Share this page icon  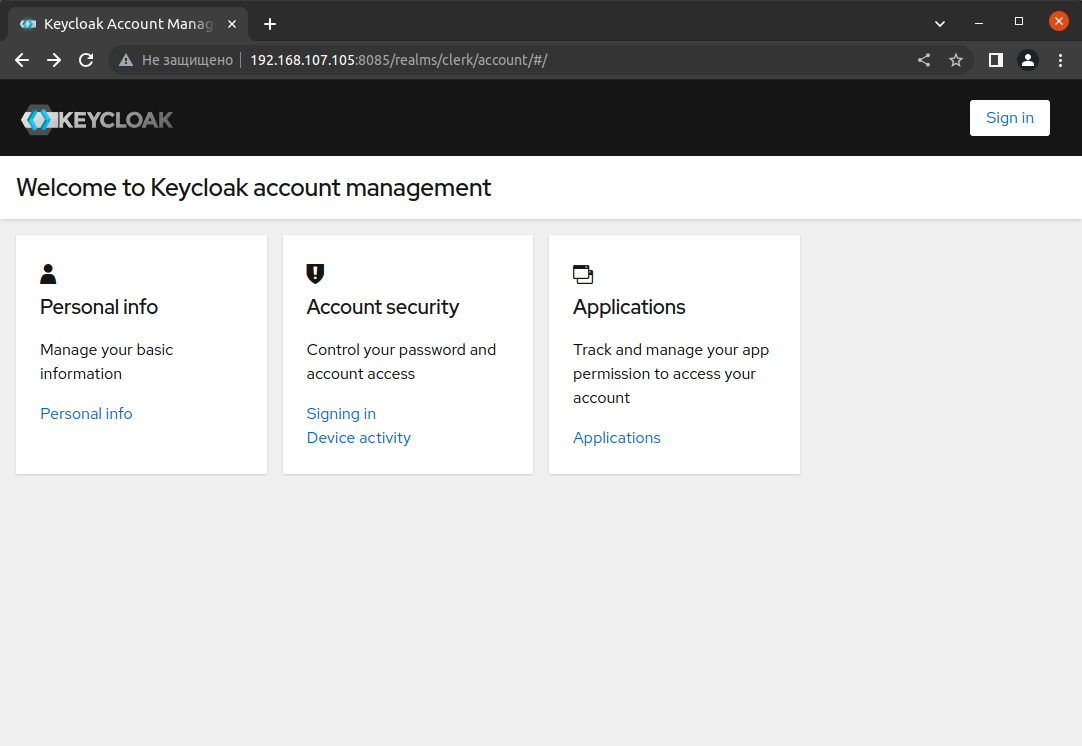click(x=924, y=60)
